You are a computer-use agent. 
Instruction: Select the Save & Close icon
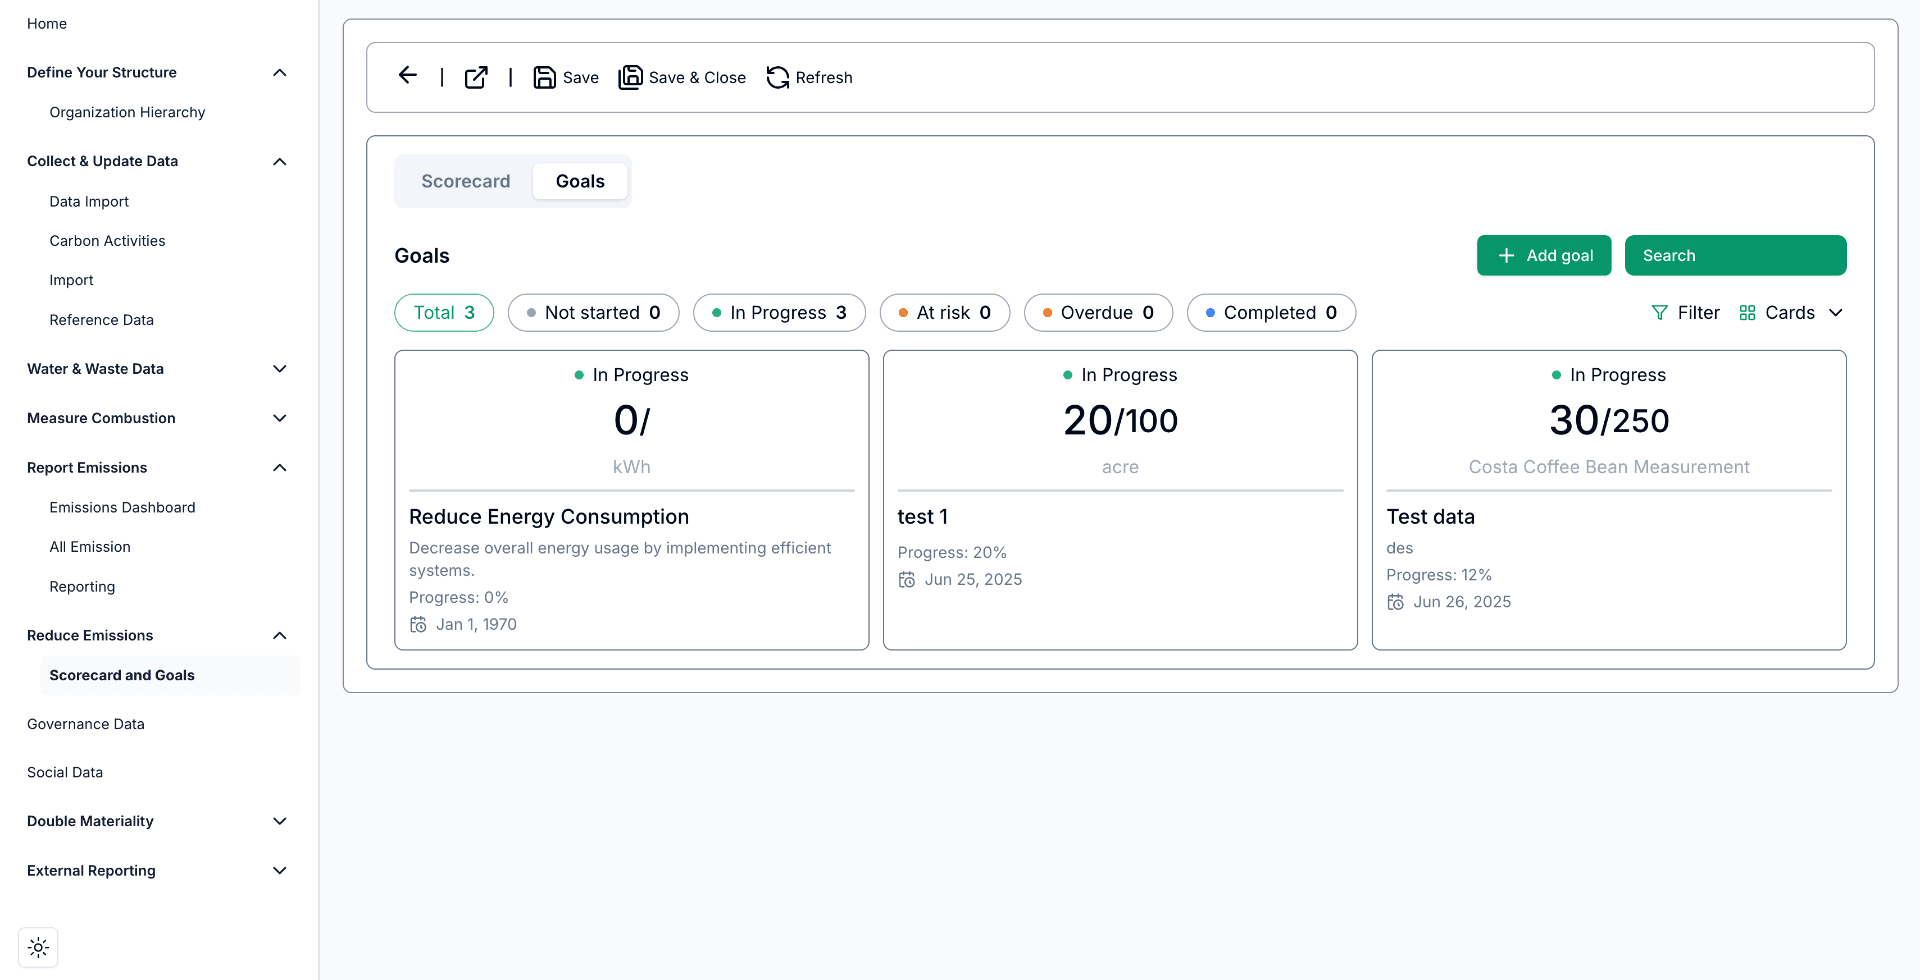[631, 77]
